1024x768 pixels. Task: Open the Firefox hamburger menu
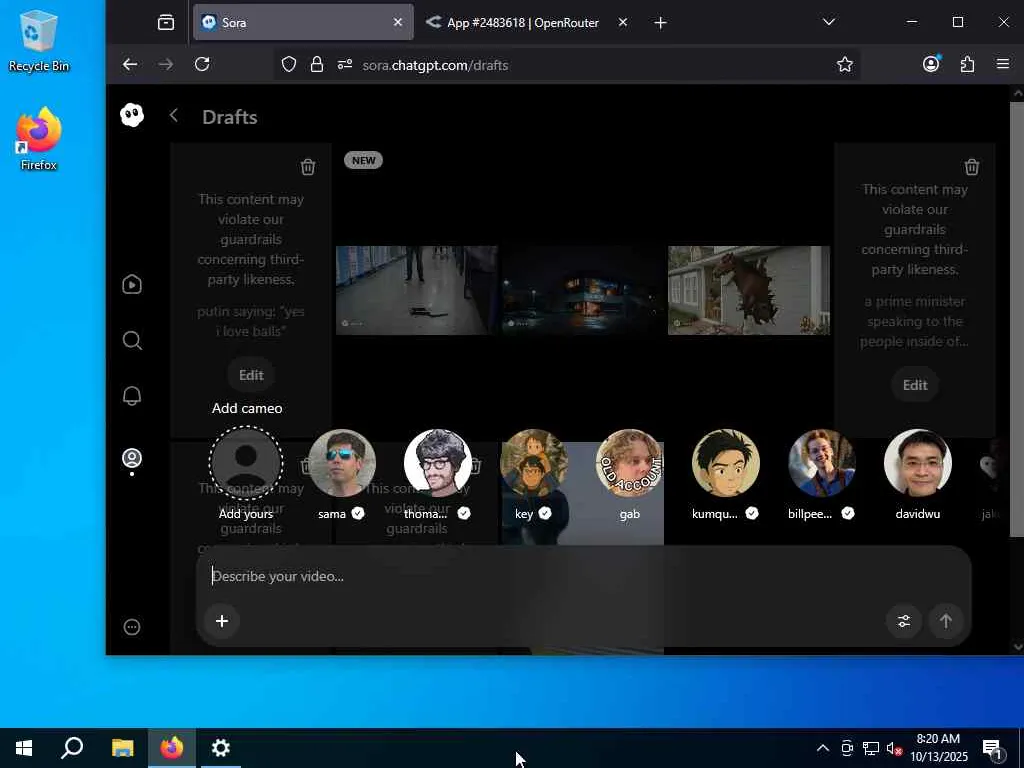(1003, 64)
